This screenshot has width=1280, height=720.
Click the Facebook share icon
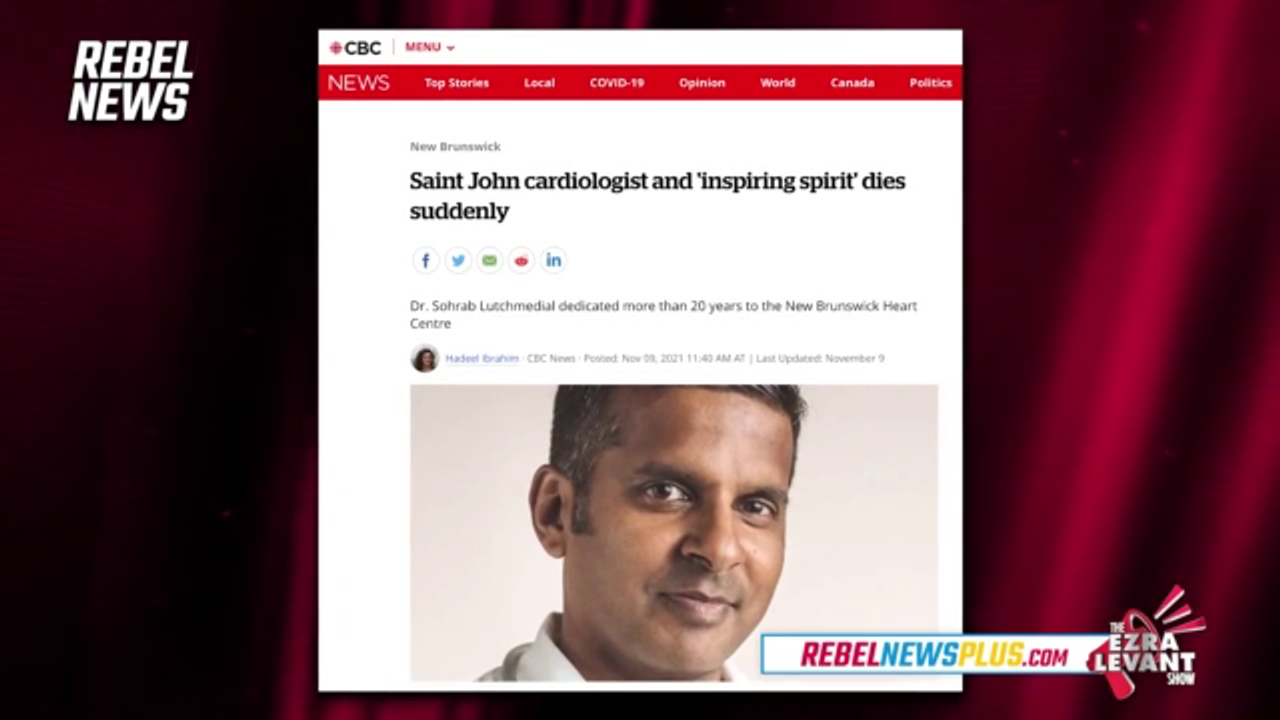click(426, 261)
